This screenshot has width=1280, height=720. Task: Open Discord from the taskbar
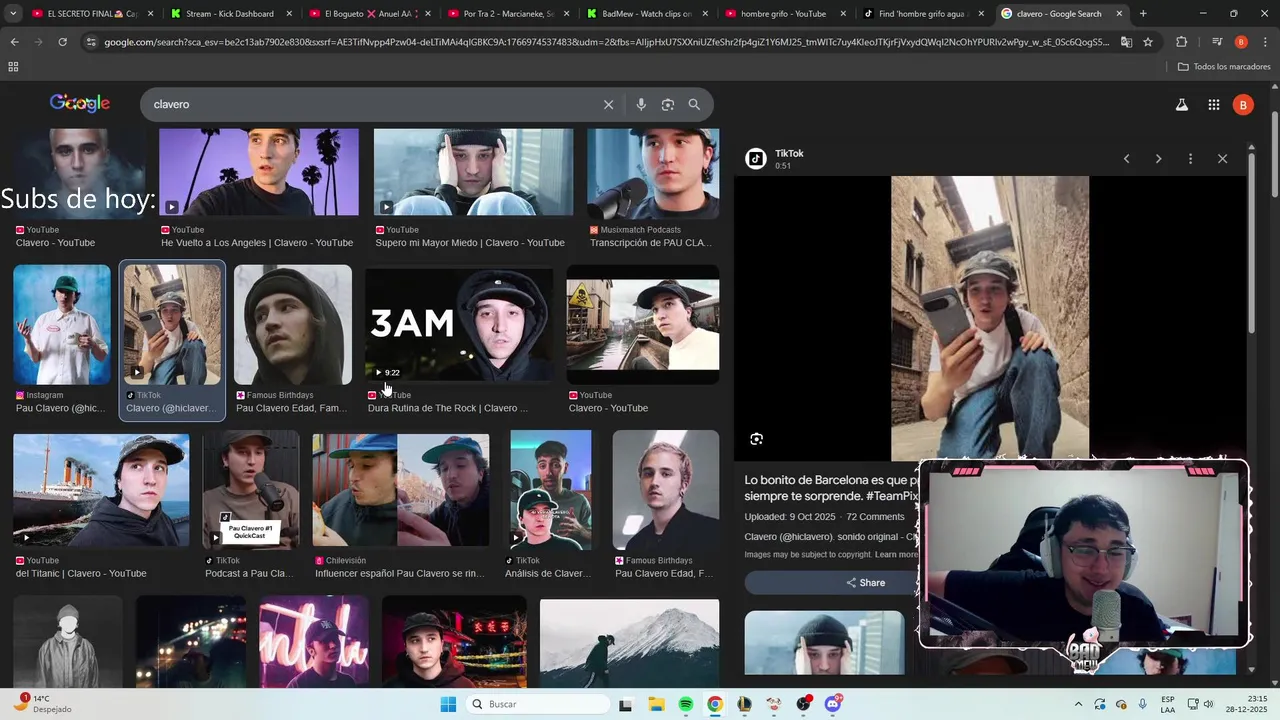[833, 704]
